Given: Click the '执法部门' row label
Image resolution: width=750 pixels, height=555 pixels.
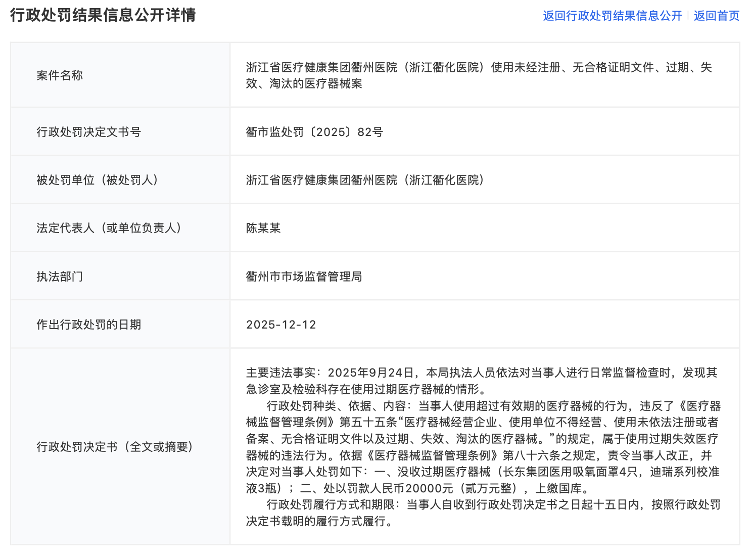Looking at the screenshot, I should coord(60,276).
